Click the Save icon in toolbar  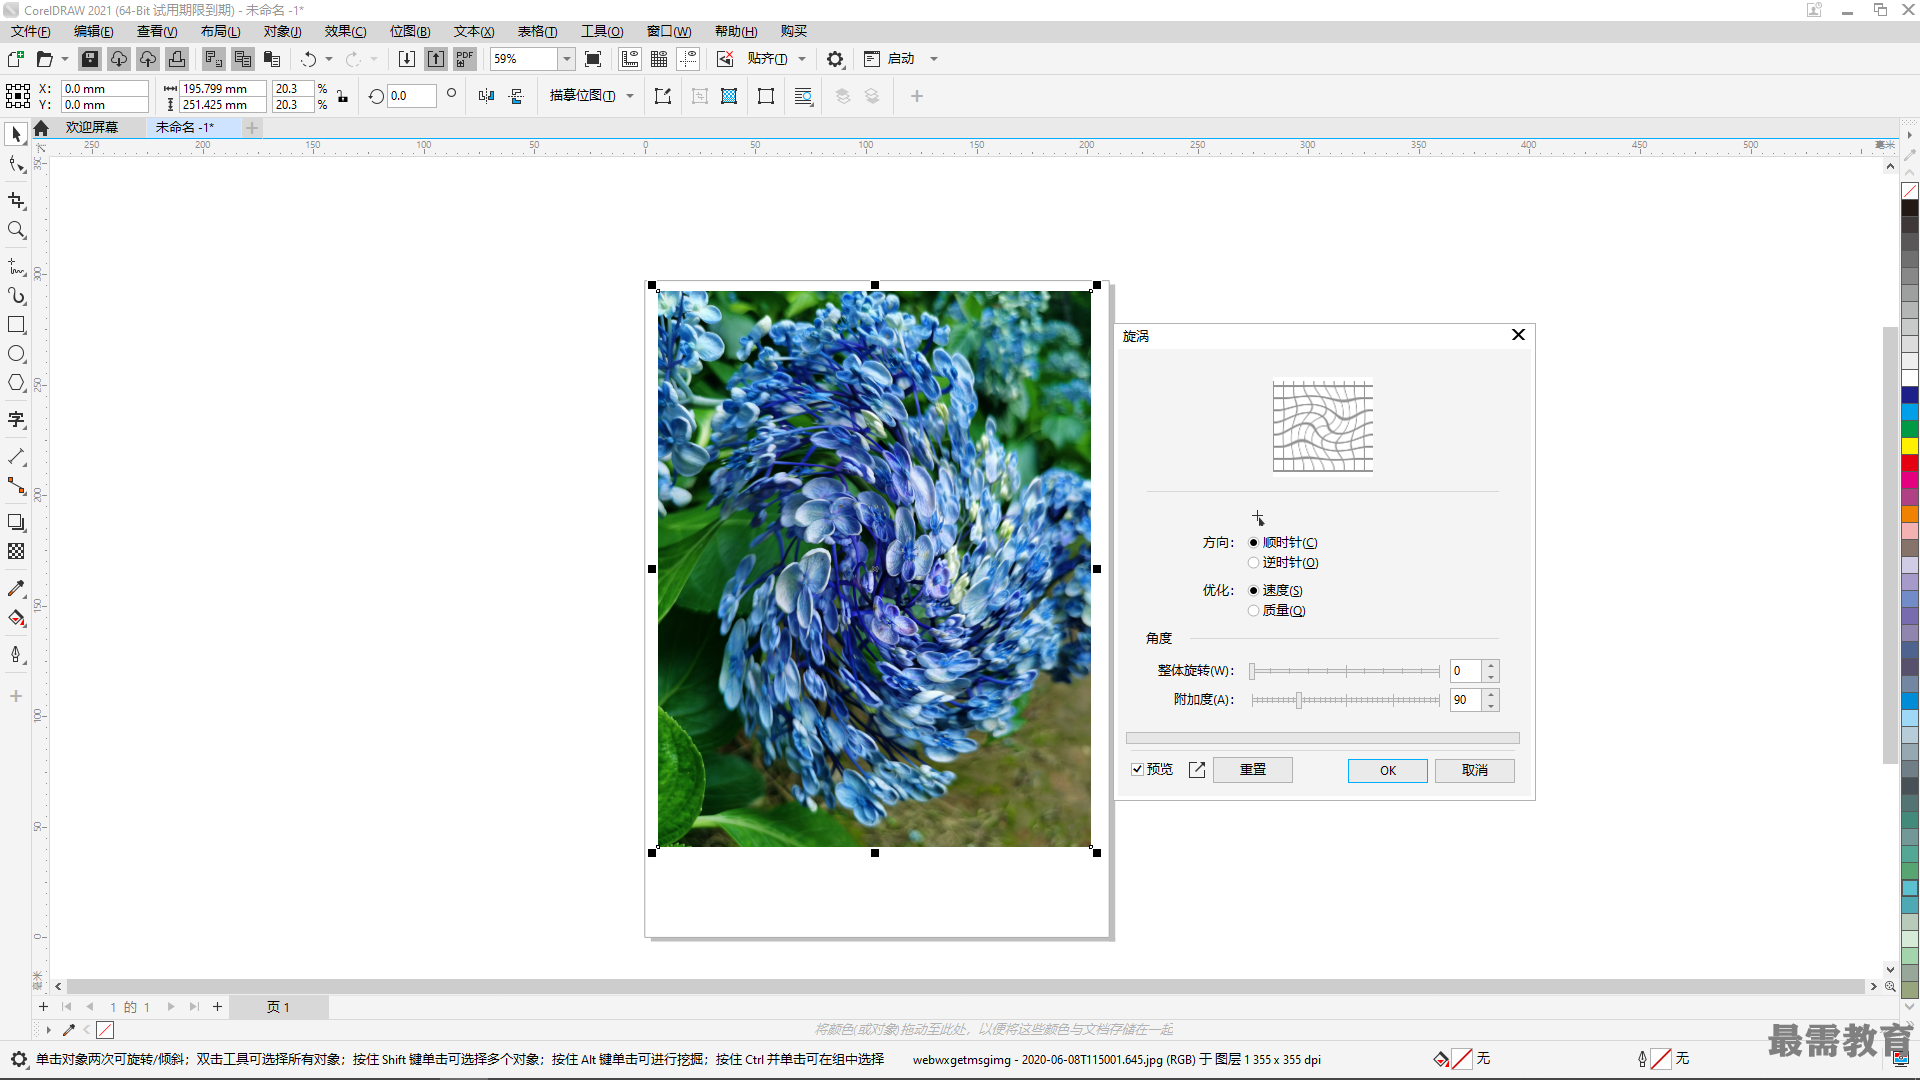pyautogui.click(x=90, y=59)
